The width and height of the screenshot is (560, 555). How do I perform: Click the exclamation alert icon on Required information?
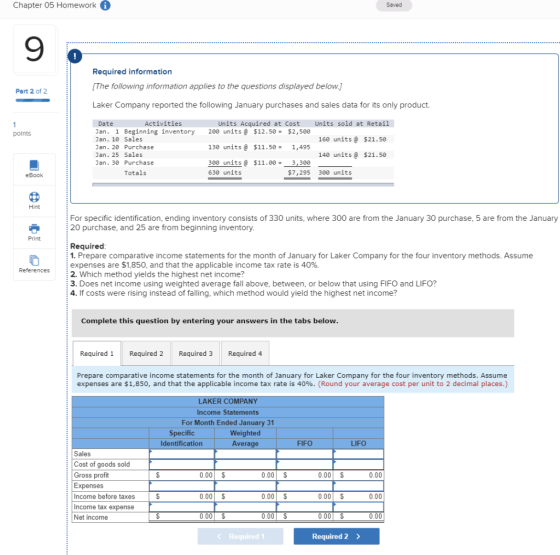tap(75, 56)
